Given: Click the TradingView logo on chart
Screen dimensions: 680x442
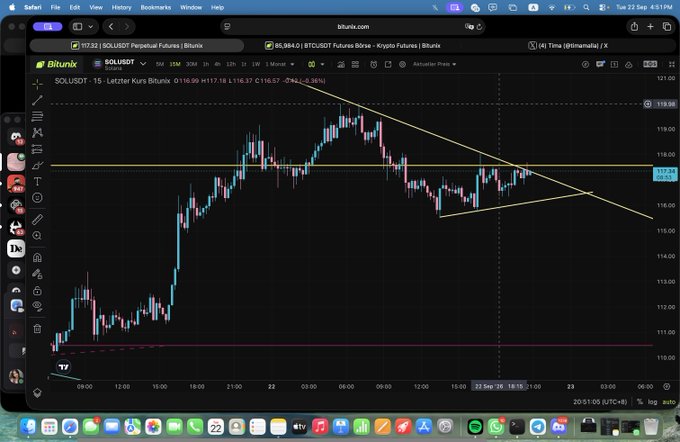Looking at the screenshot, I should [64, 367].
